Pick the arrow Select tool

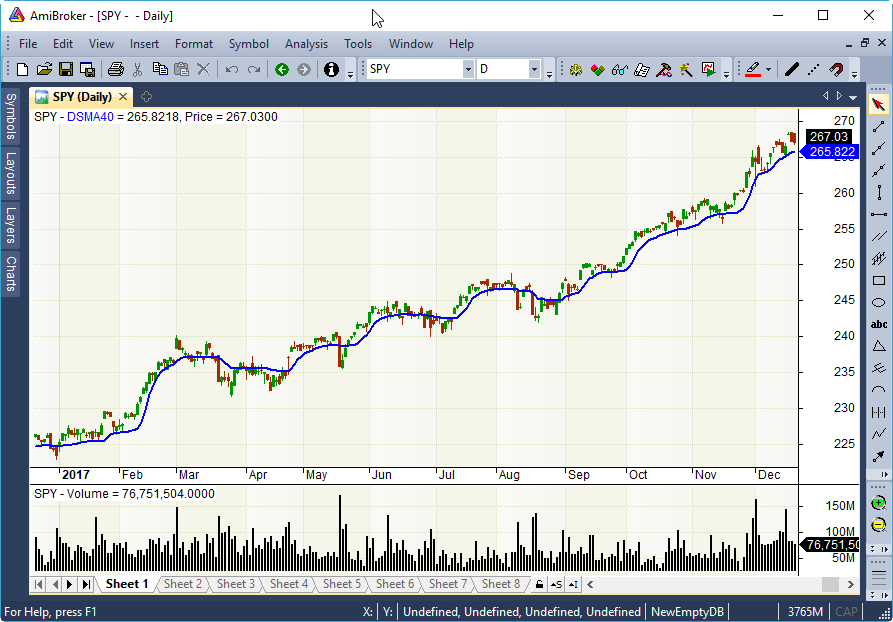[x=878, y=104]
